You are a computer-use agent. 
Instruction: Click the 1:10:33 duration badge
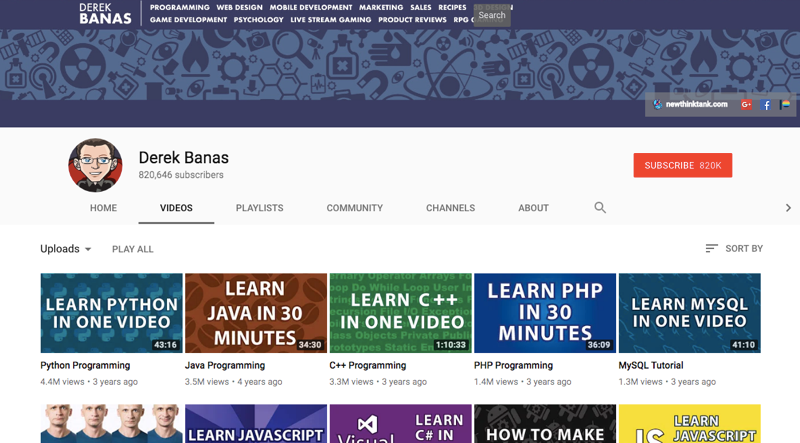pos(451,345)
